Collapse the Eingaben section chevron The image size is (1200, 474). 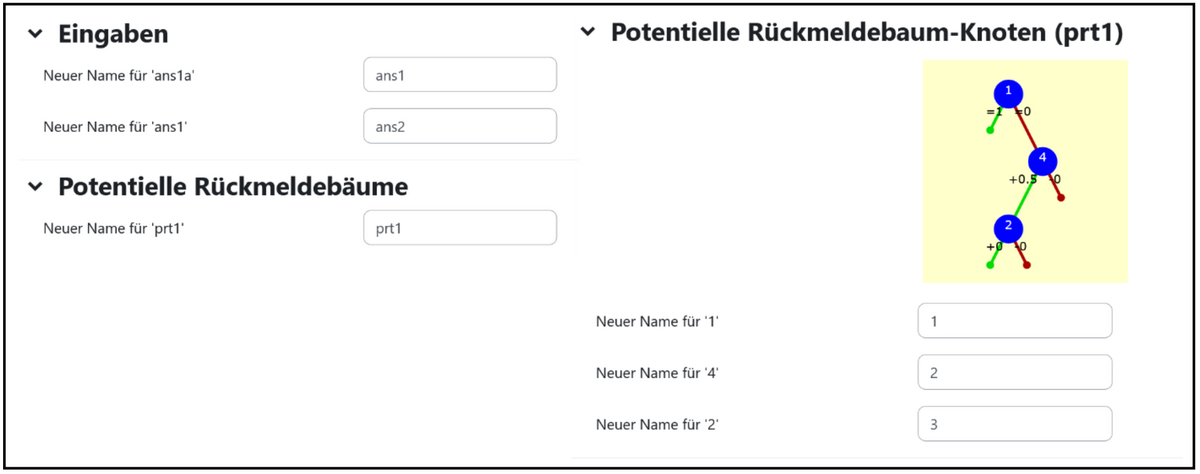point(36,34)
